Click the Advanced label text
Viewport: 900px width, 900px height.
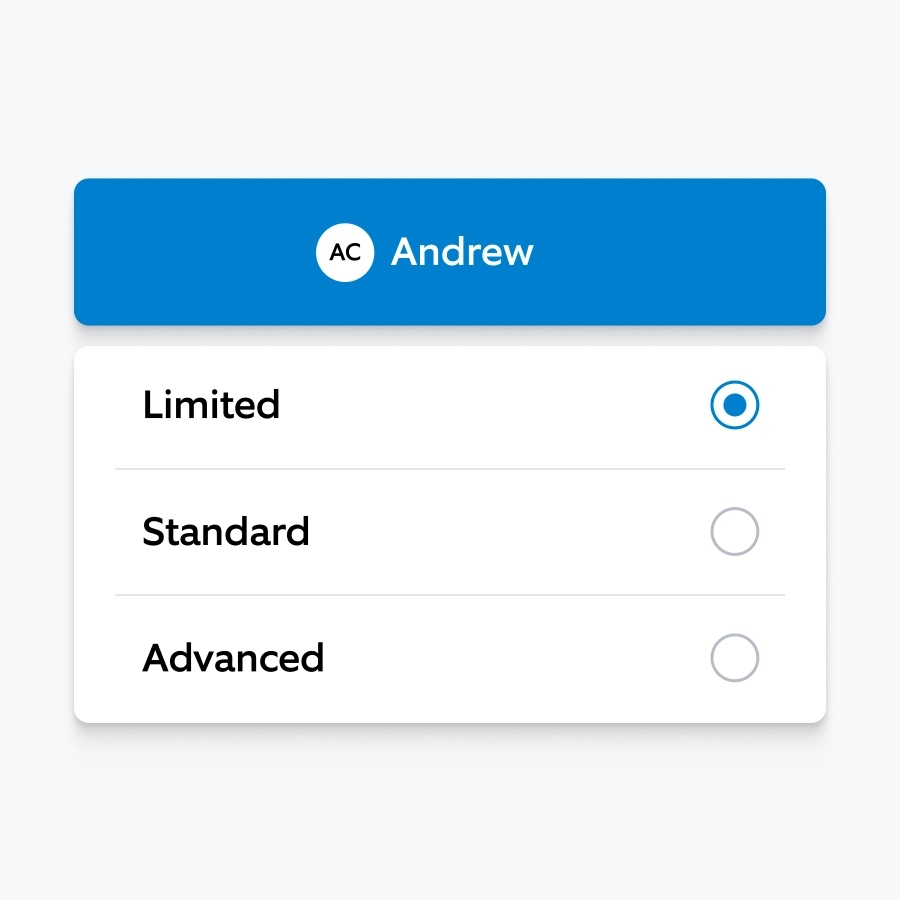[233, 658]
